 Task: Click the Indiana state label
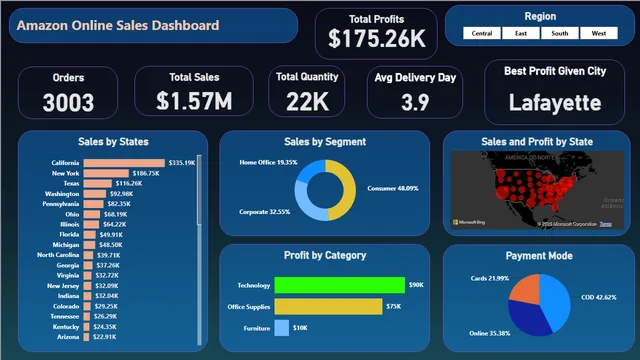(68, 296)
